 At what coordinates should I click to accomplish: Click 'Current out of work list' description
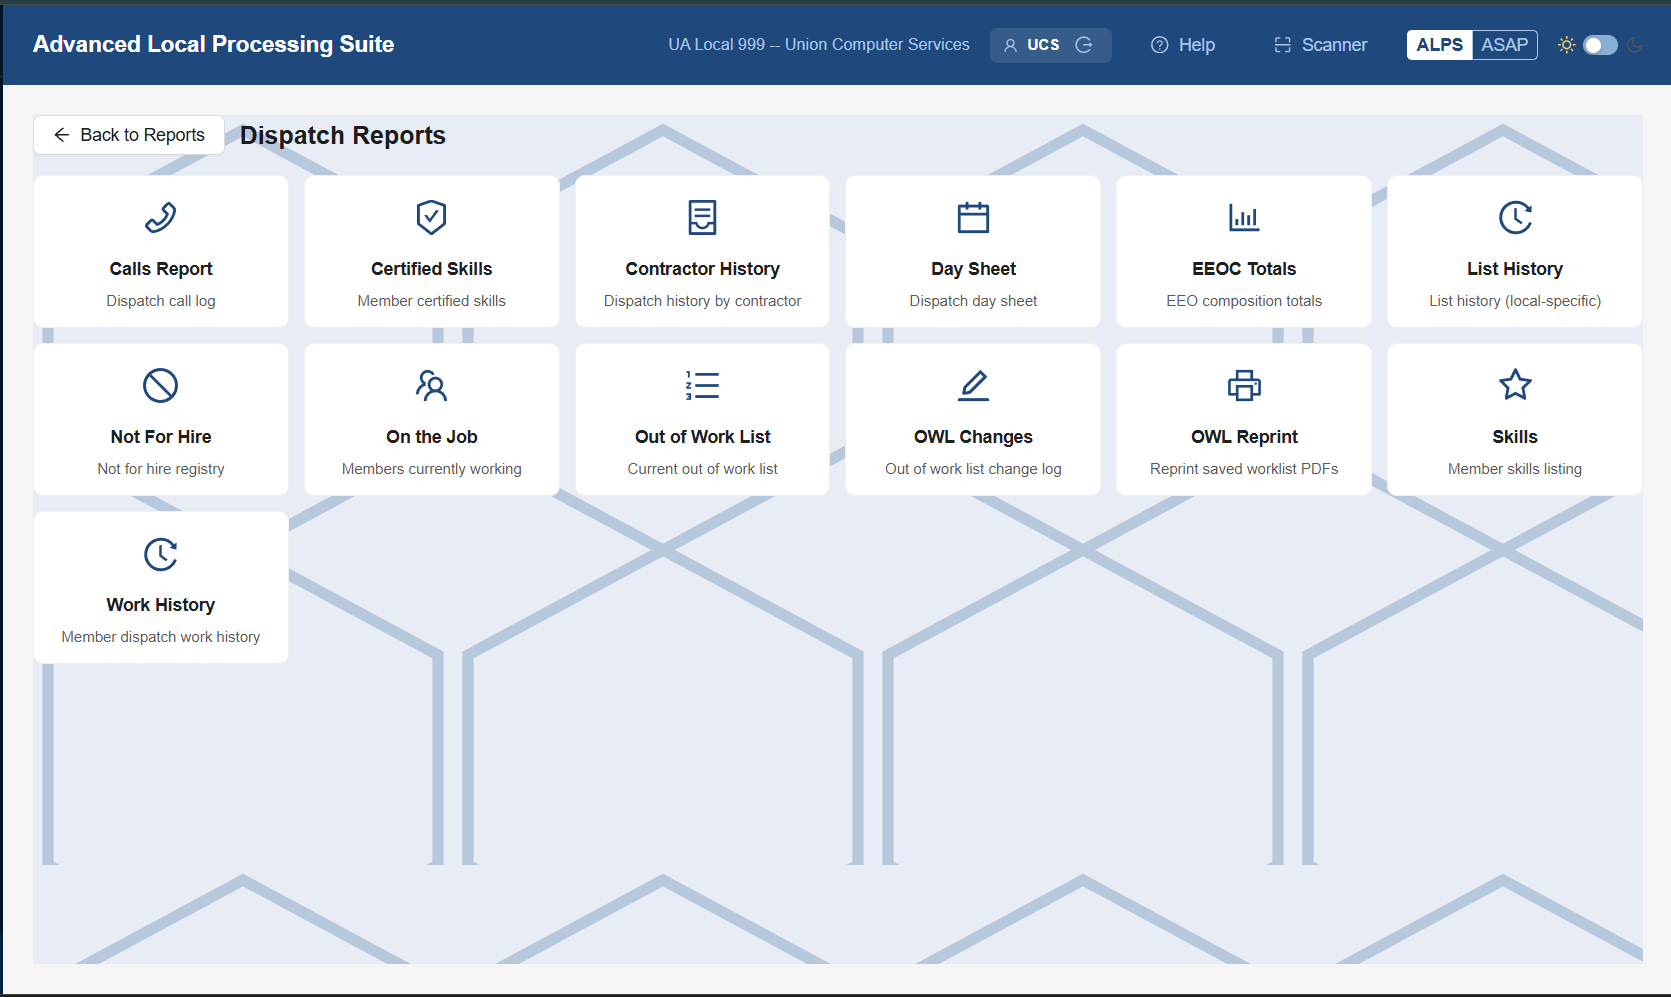702,469
